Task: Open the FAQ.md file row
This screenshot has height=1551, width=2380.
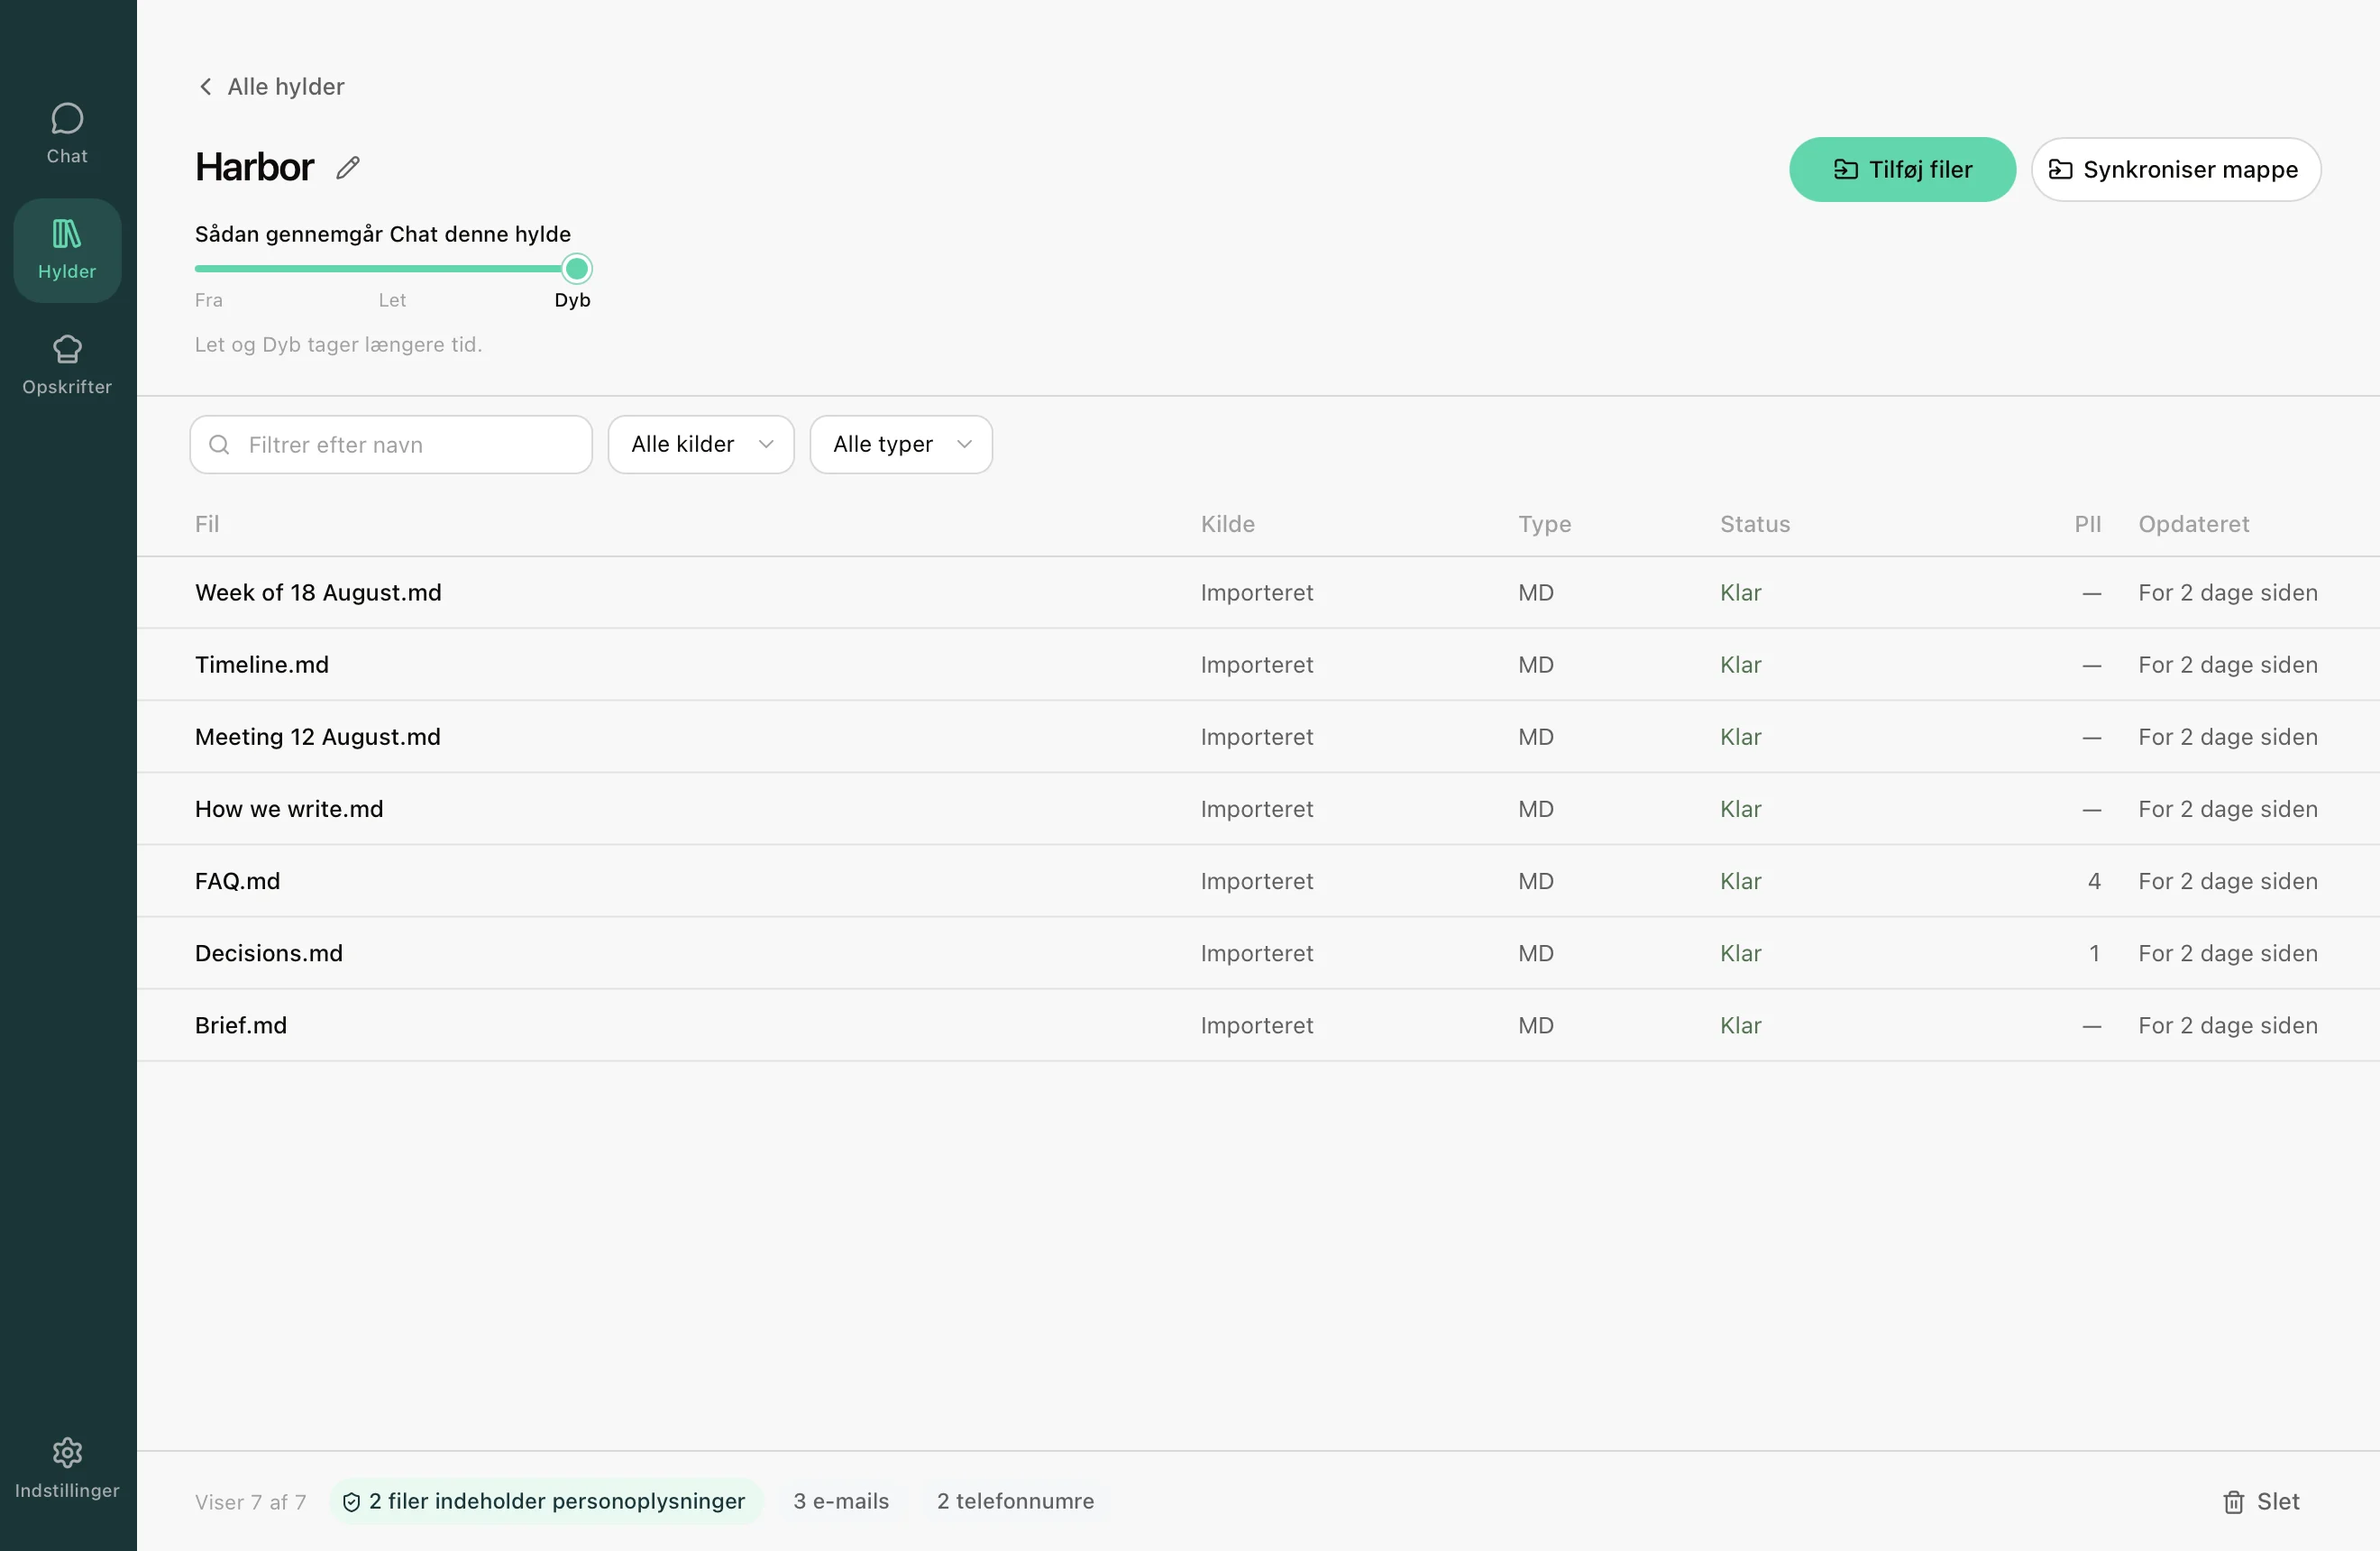Action: 1258,881
